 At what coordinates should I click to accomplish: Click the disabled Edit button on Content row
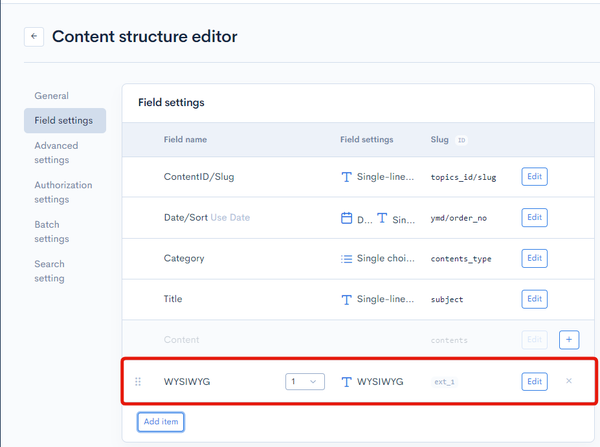click(x=534, y=340)
